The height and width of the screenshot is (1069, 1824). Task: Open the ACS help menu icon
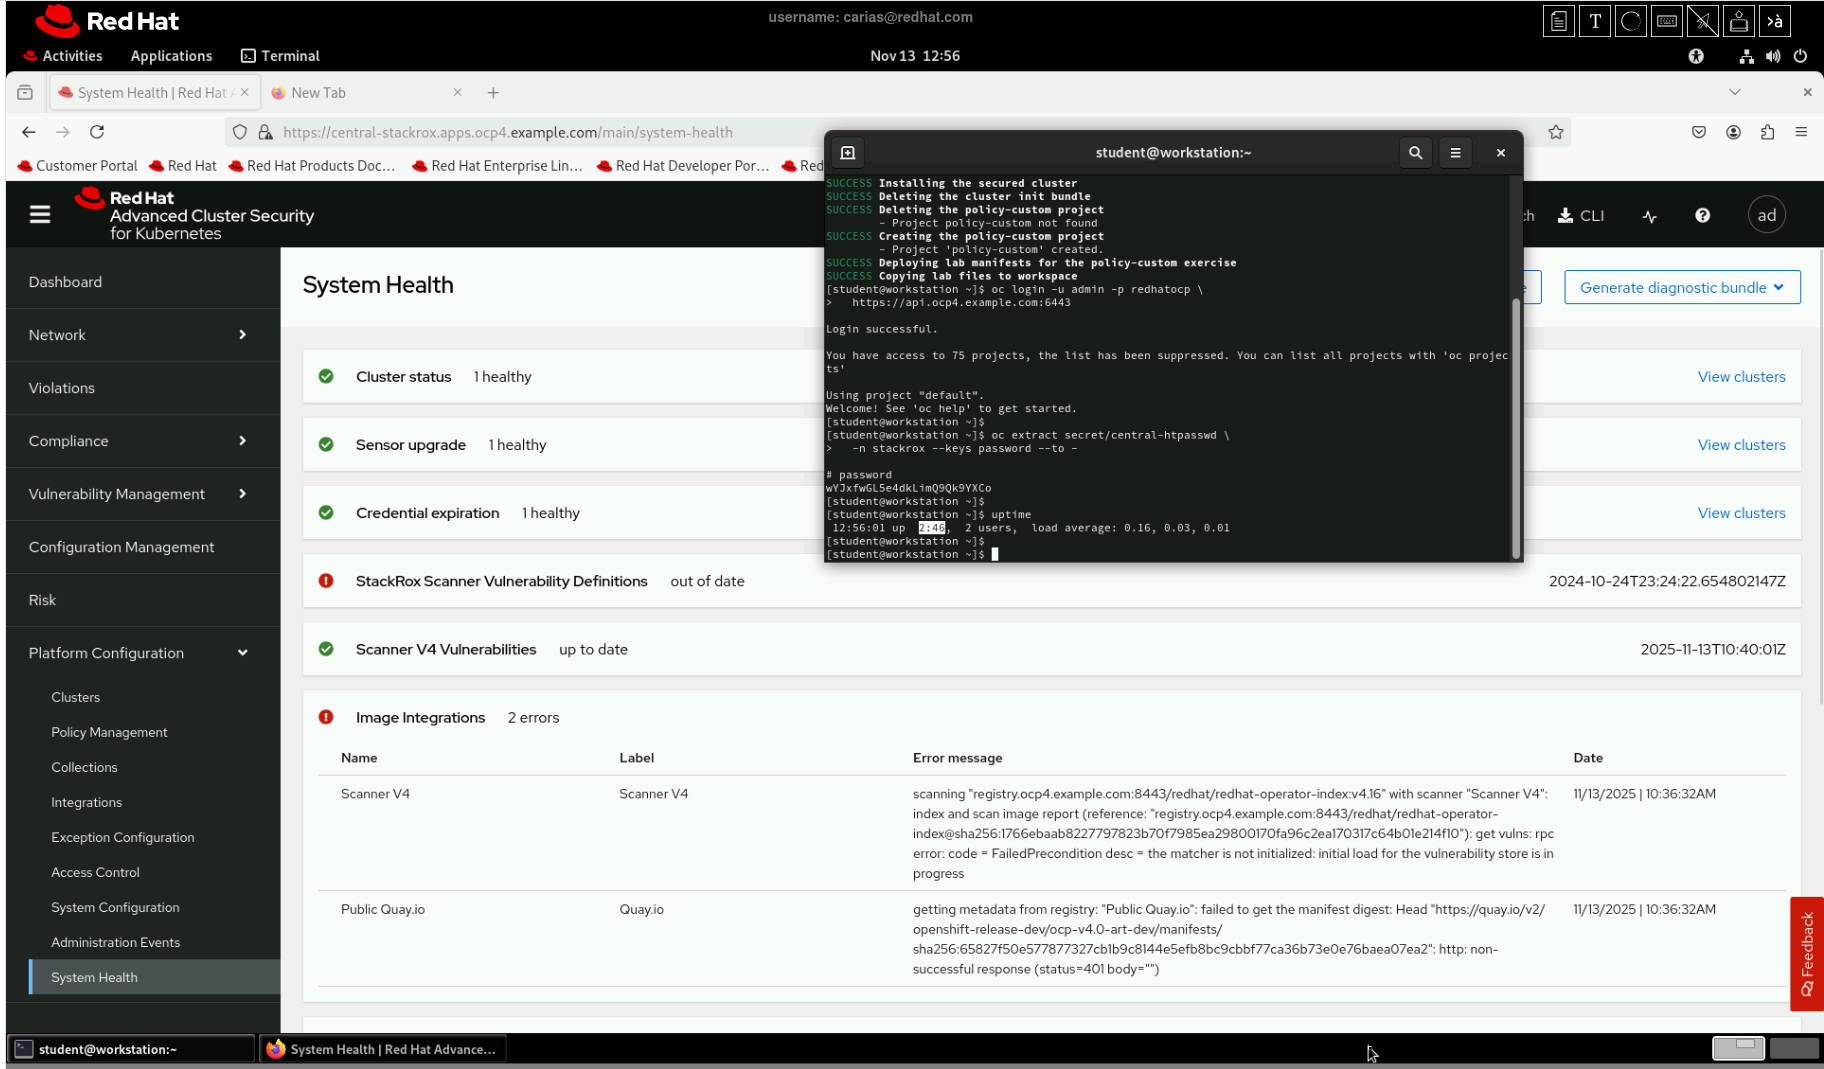[1702, 216]
